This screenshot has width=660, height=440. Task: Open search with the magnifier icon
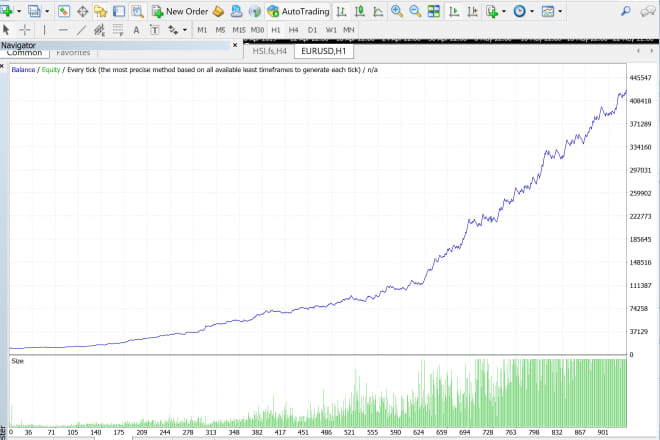point(626,11)
